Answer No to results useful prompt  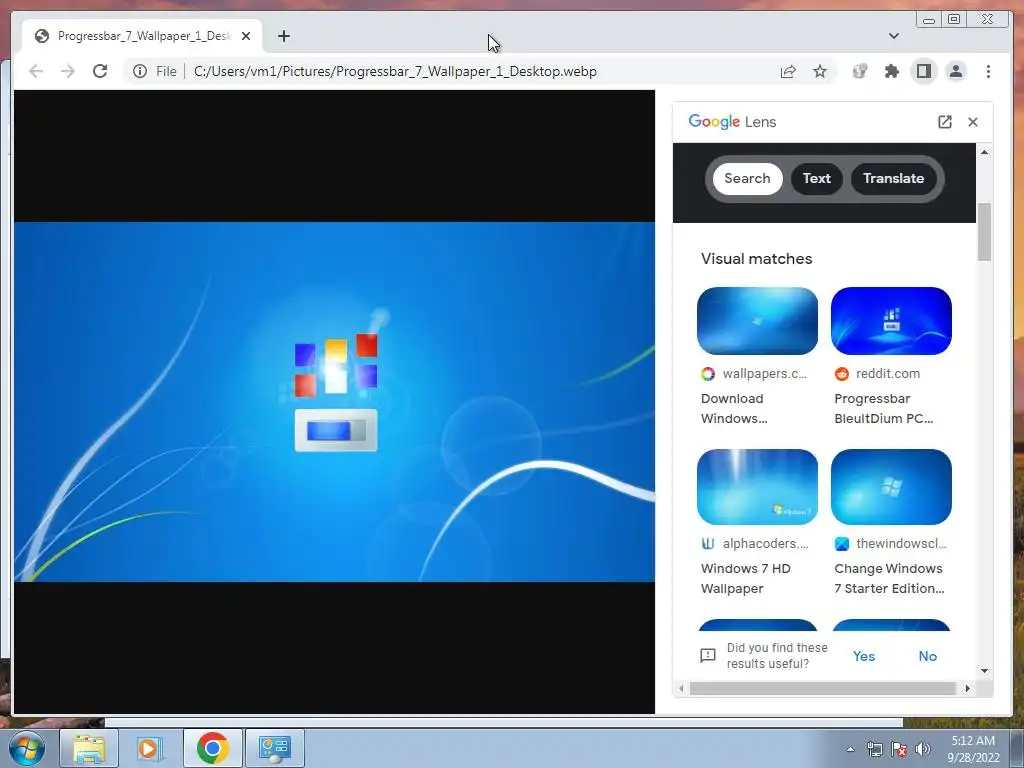927,656
